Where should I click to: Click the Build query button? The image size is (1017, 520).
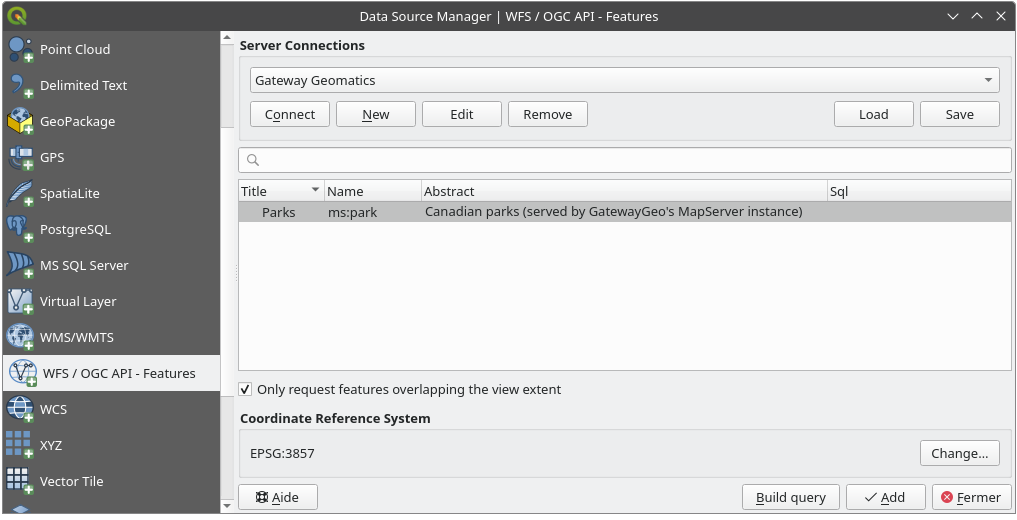coord(790,497)
